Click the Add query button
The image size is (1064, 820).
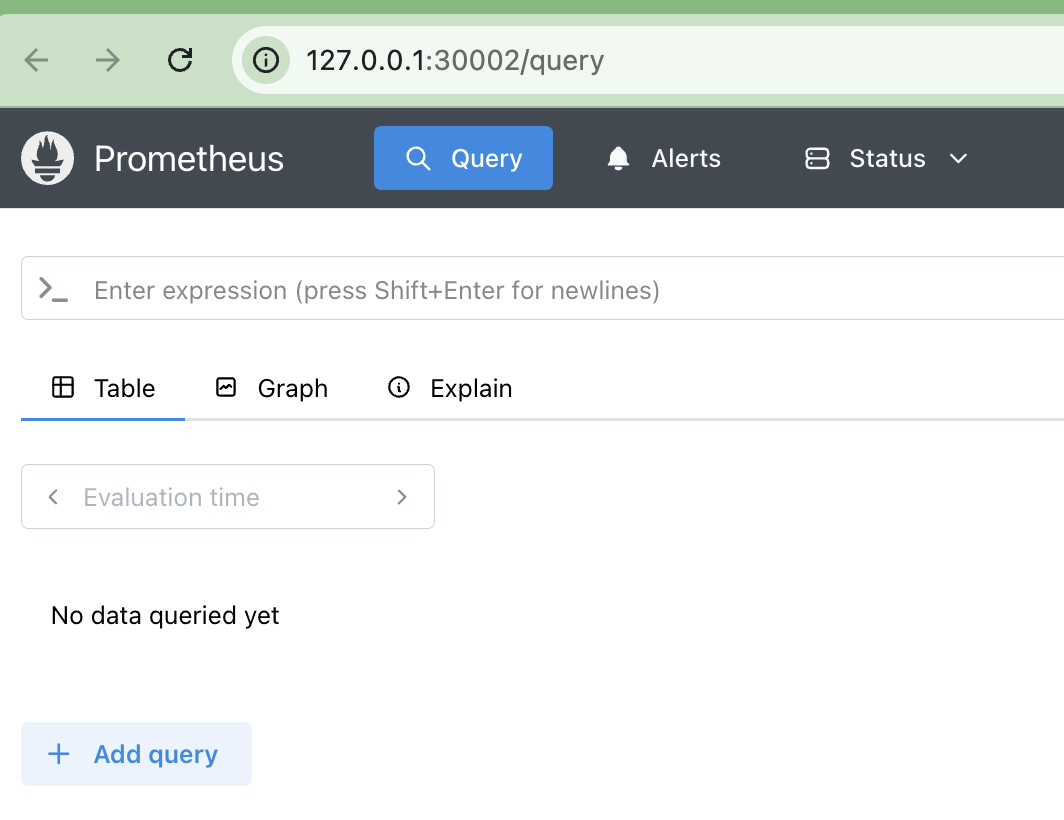136,754
